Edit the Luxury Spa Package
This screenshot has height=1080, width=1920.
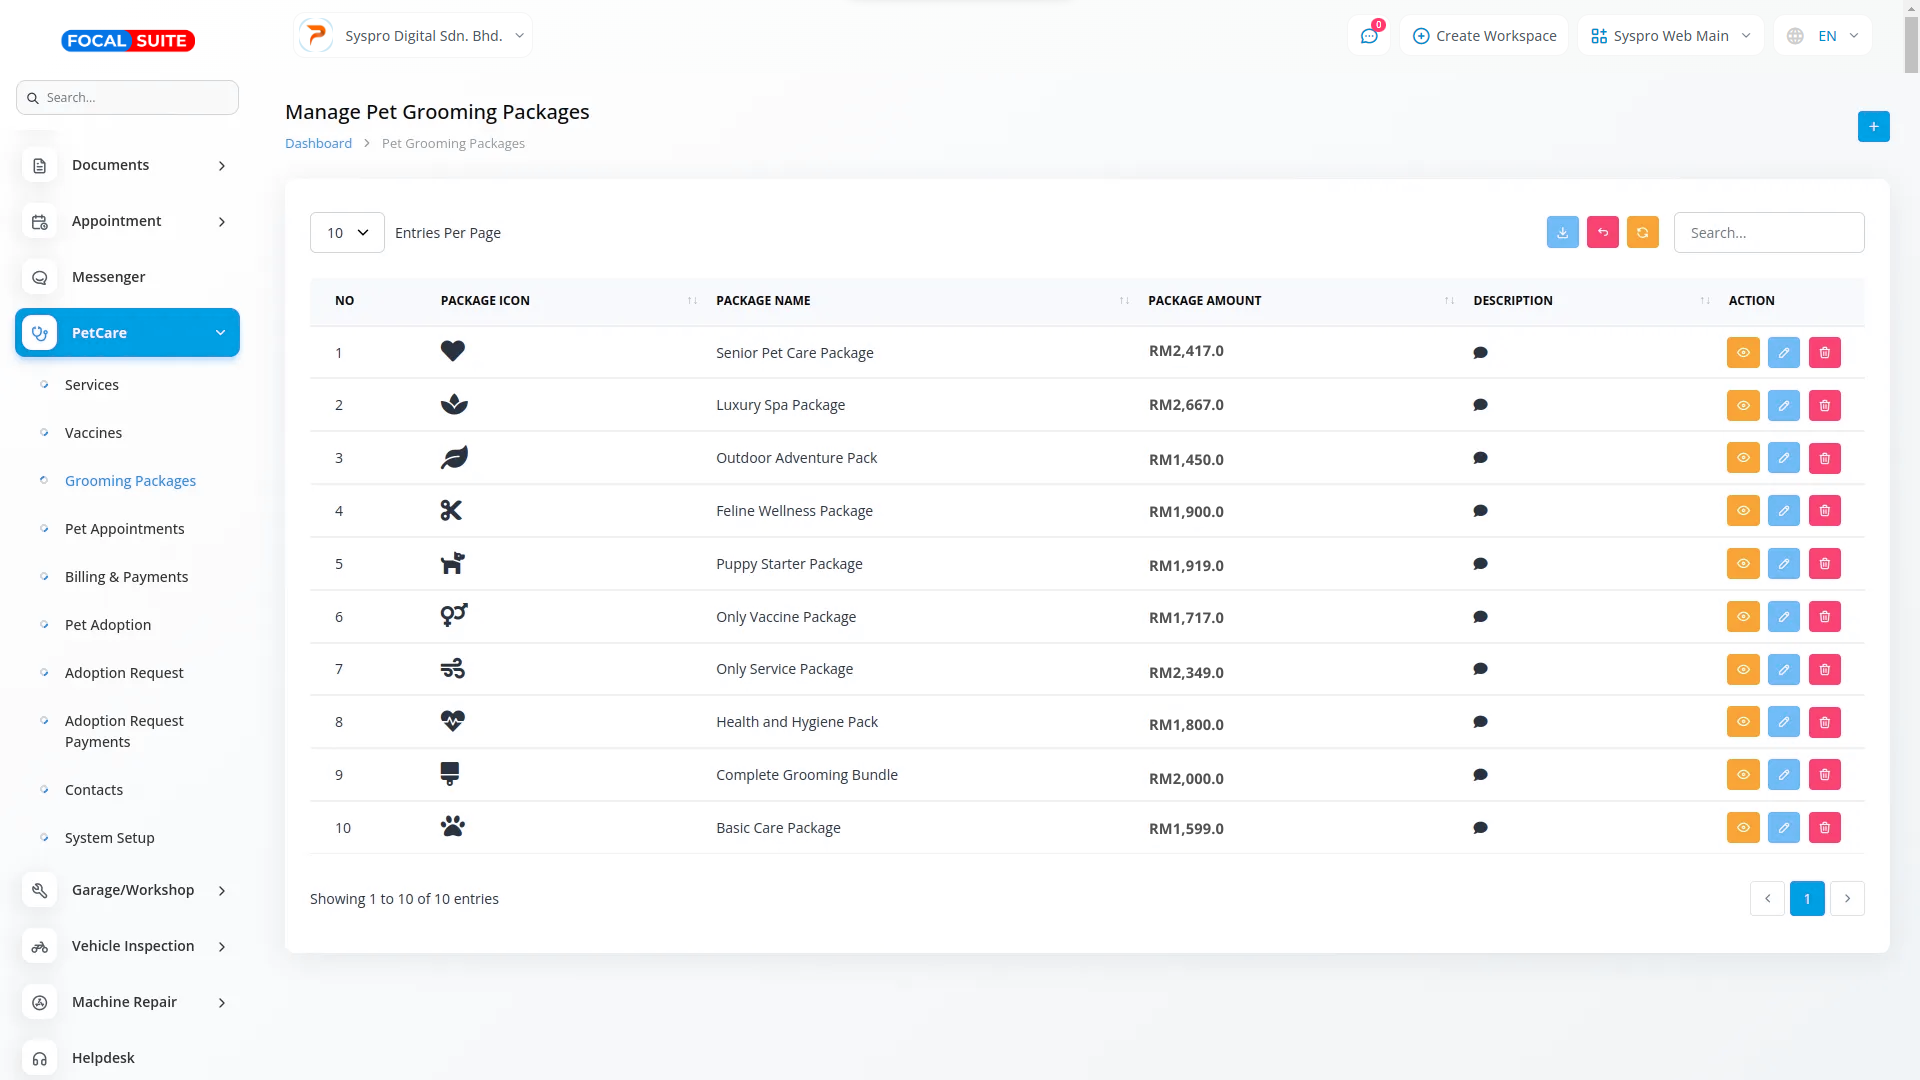point(1783,406)
